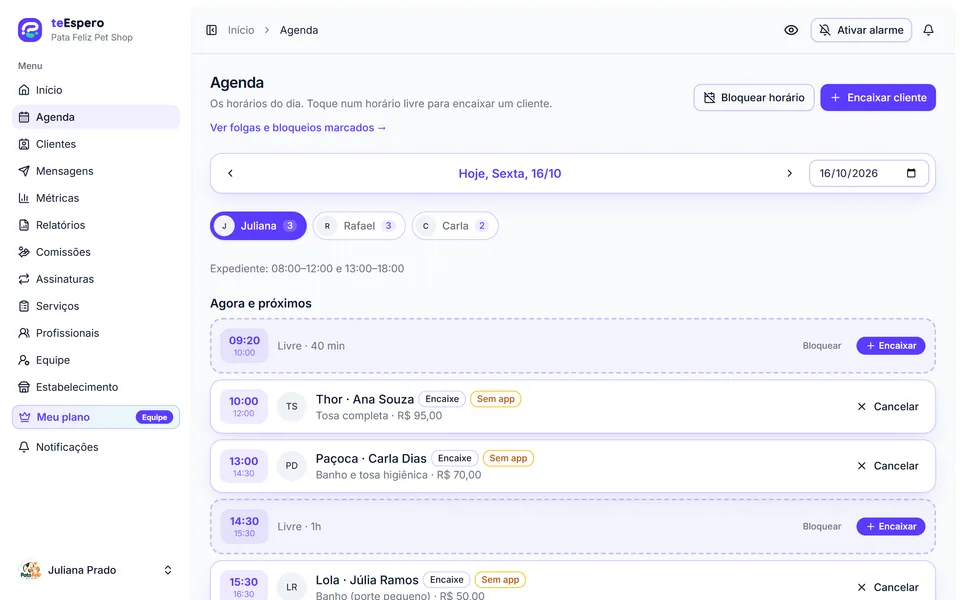
Task: Click the Encaixar cliente button
Action: (x=877, y=97)
